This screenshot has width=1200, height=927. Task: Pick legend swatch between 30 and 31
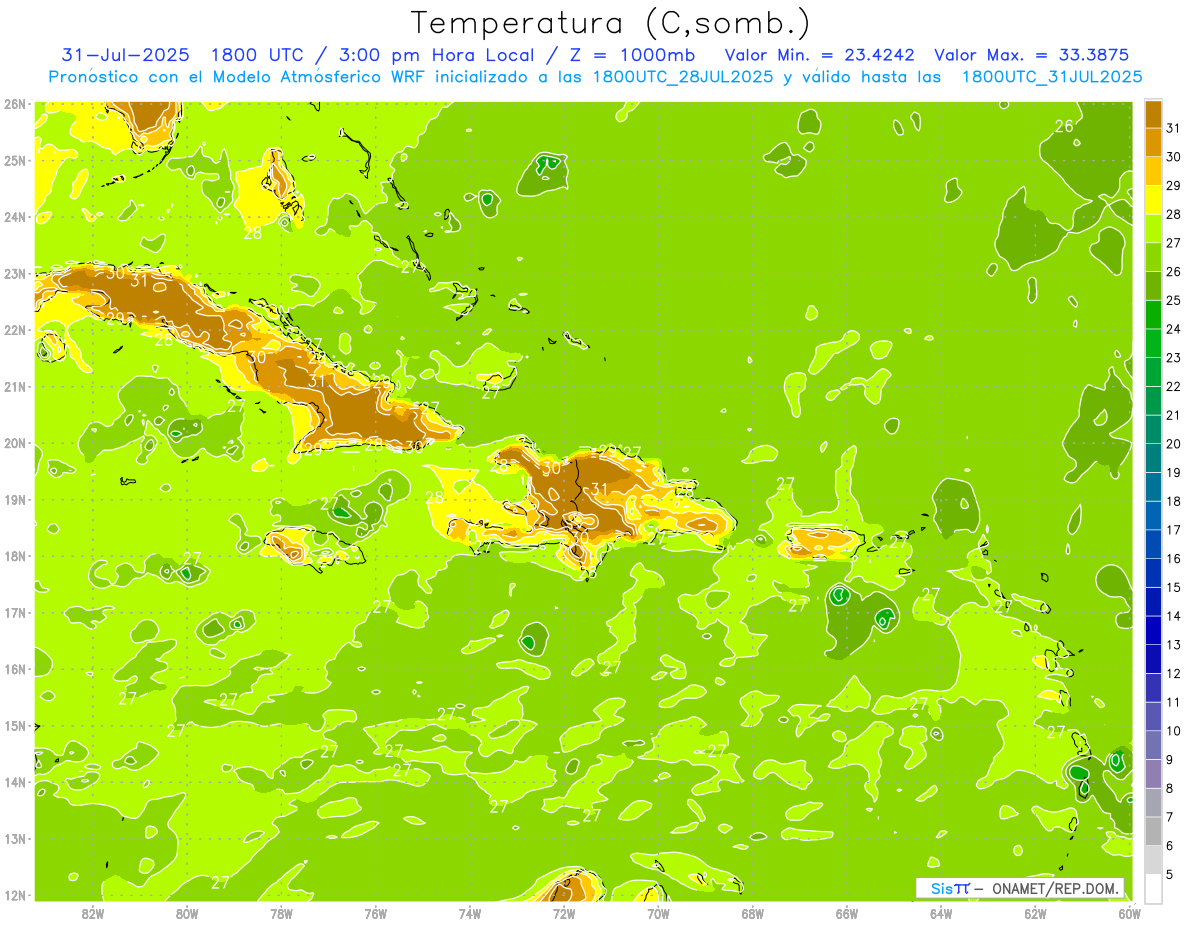(1153, 142)
